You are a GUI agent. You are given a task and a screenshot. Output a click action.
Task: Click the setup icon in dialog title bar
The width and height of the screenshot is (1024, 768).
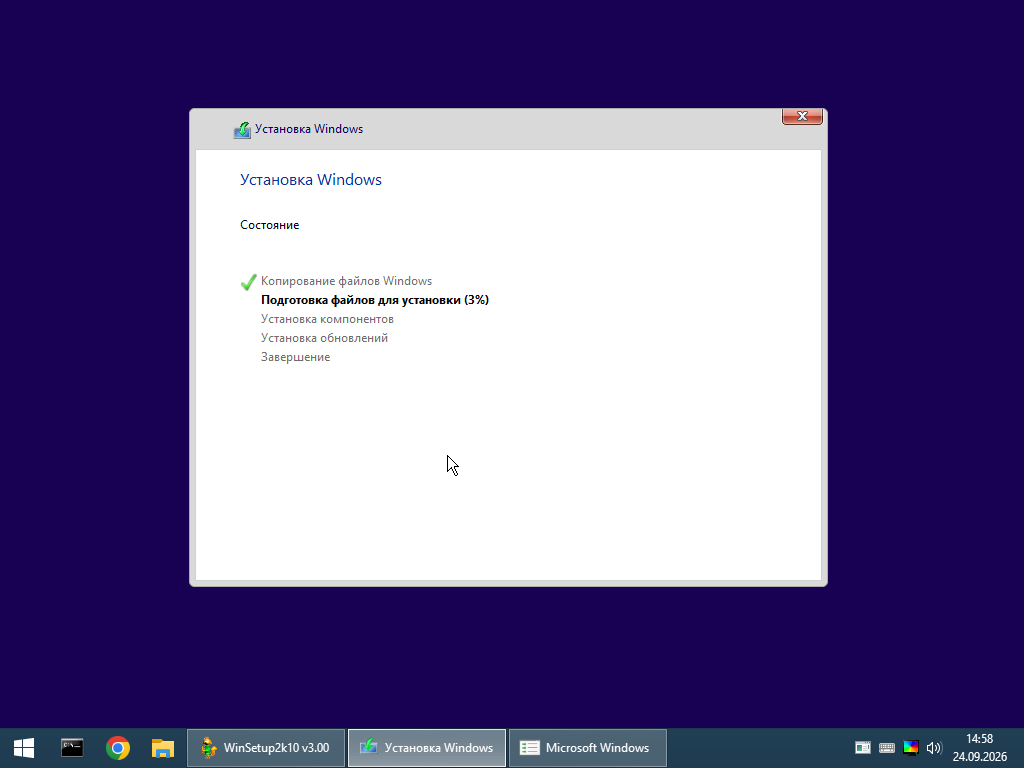pyautogui.click(x=242, y=129)
